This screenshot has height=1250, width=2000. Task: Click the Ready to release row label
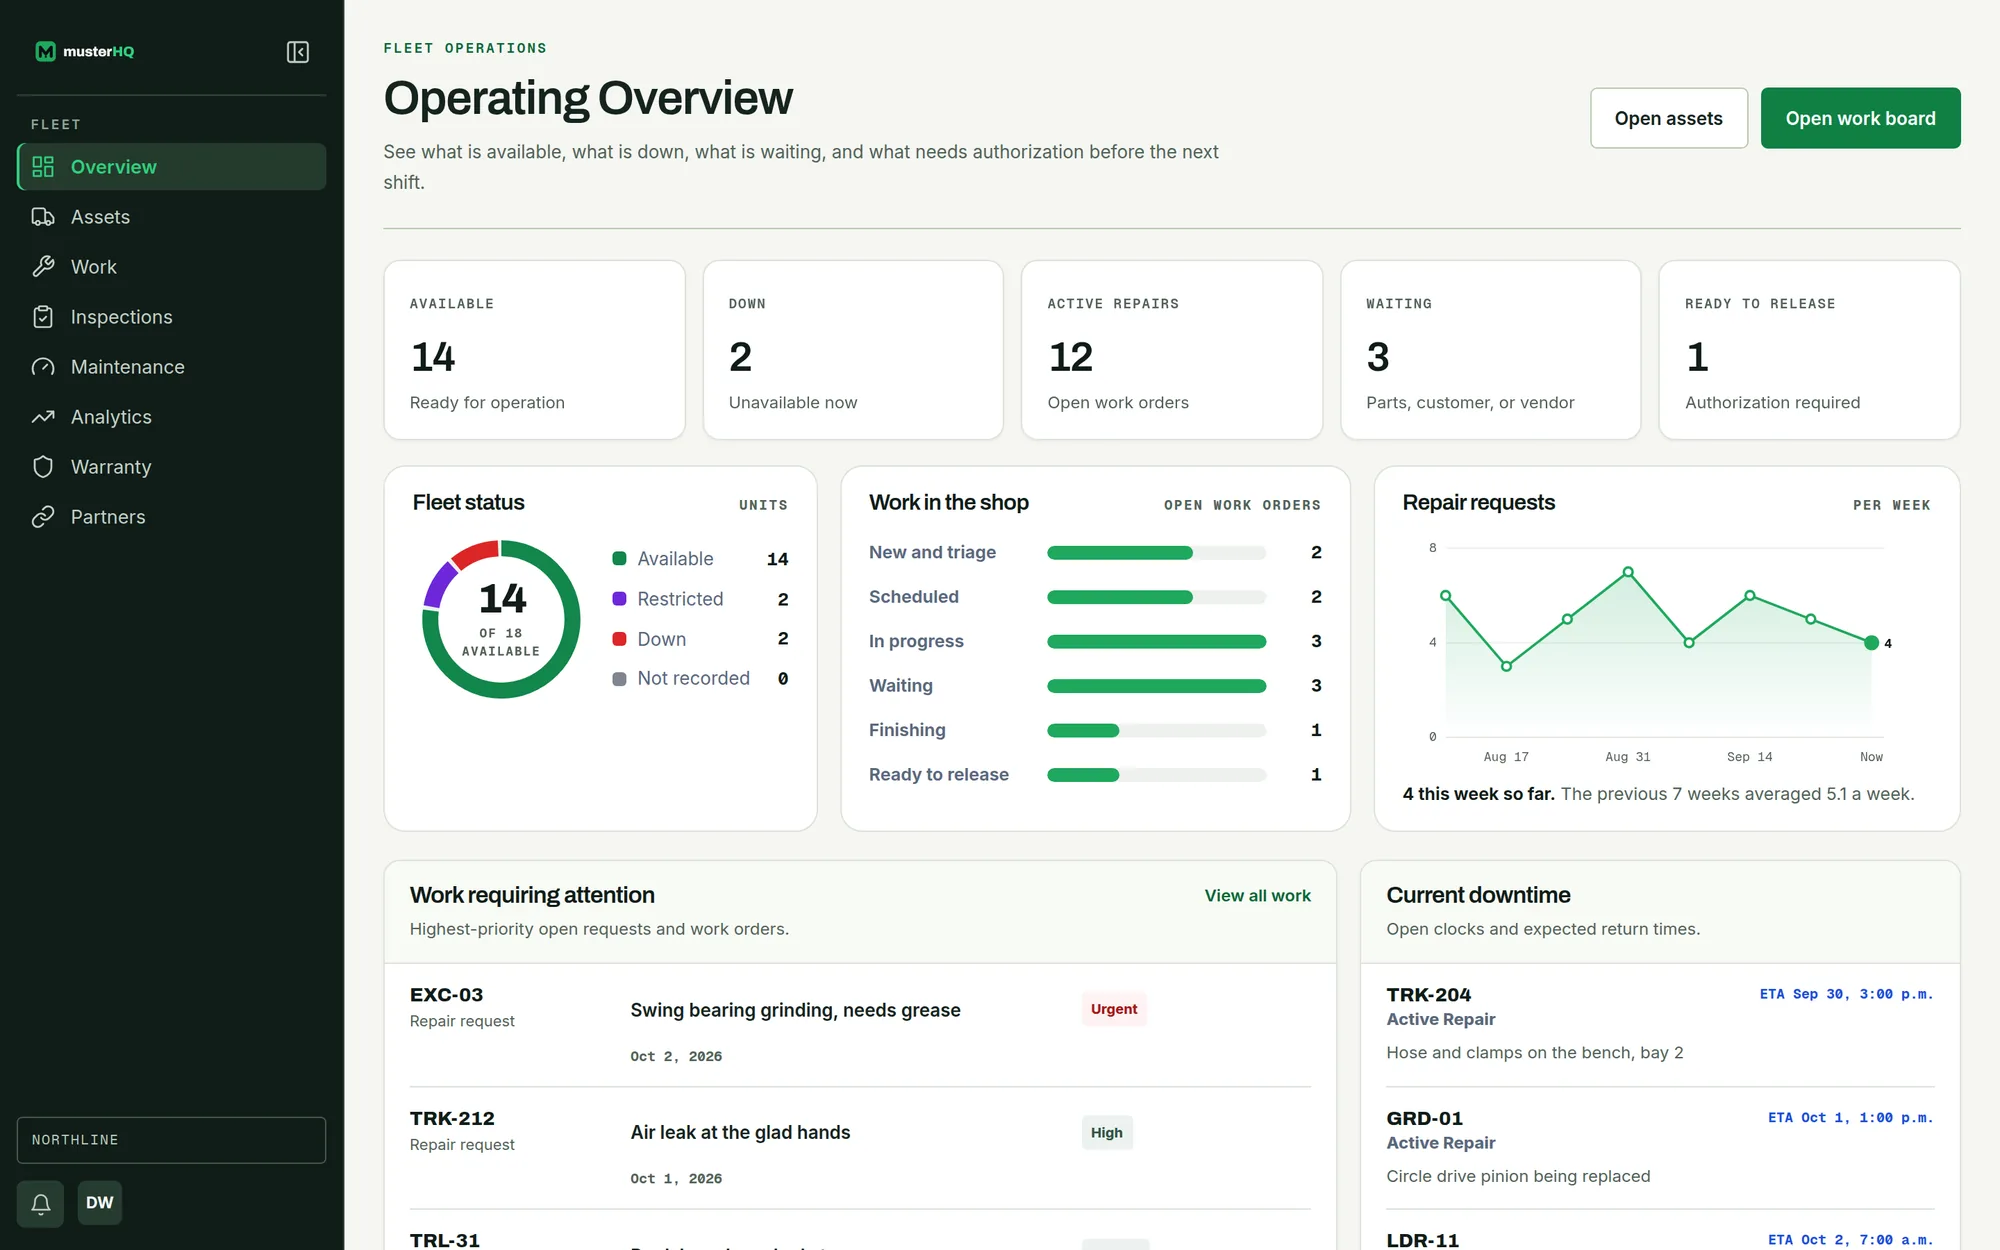pos(938,775)
